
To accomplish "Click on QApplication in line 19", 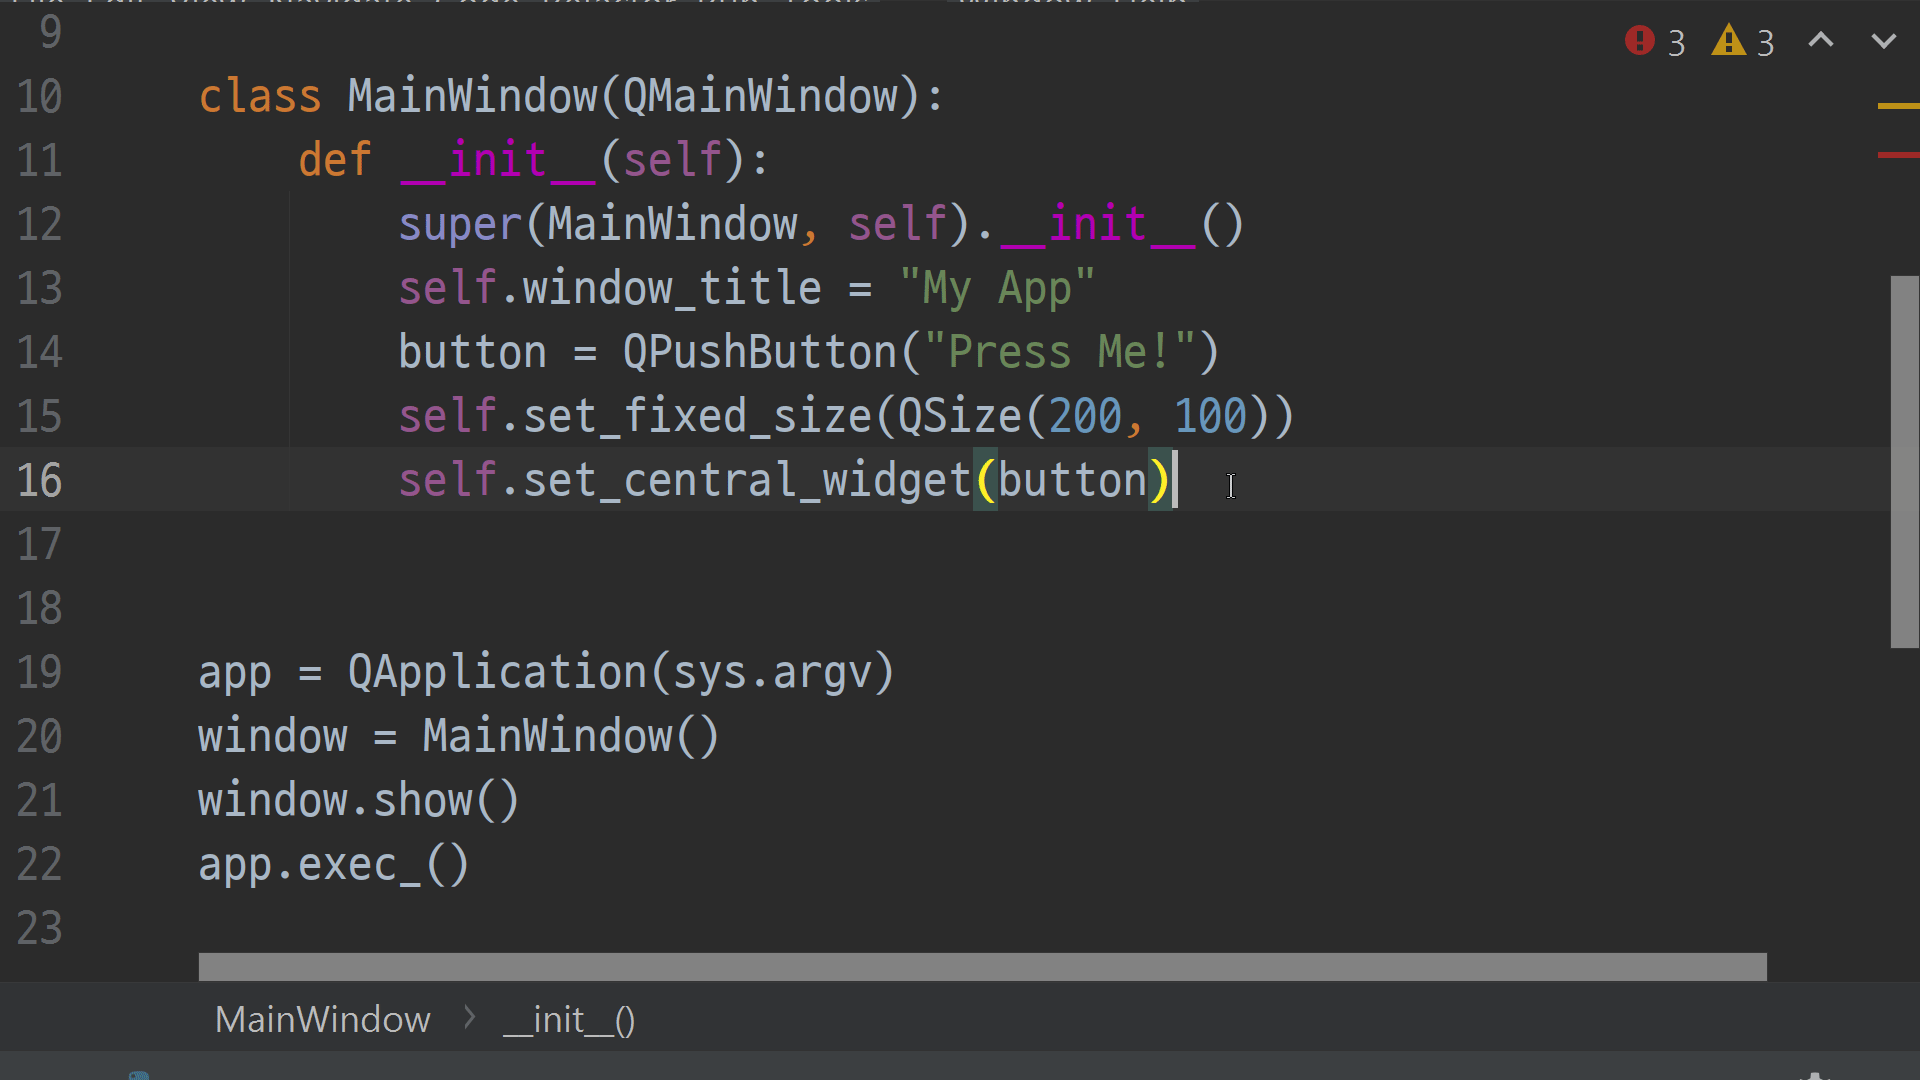I will tap(497, 672).
